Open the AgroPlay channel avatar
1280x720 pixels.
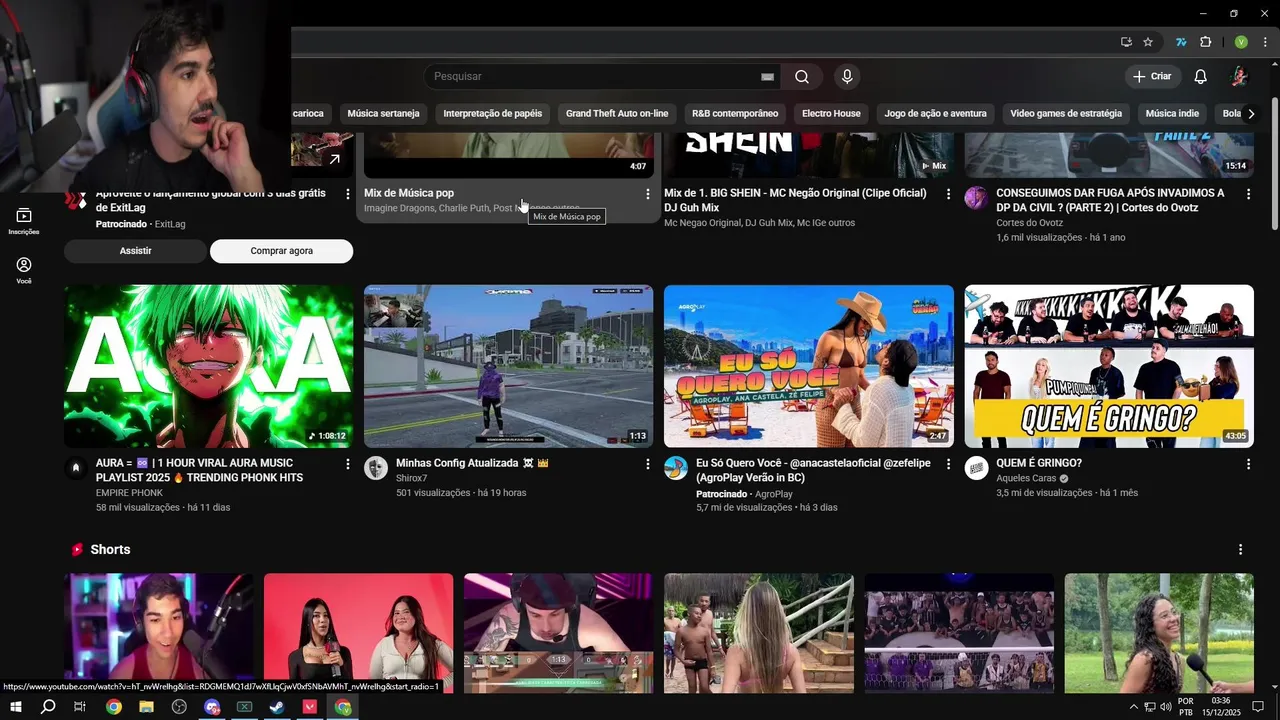tap(676, 468)
